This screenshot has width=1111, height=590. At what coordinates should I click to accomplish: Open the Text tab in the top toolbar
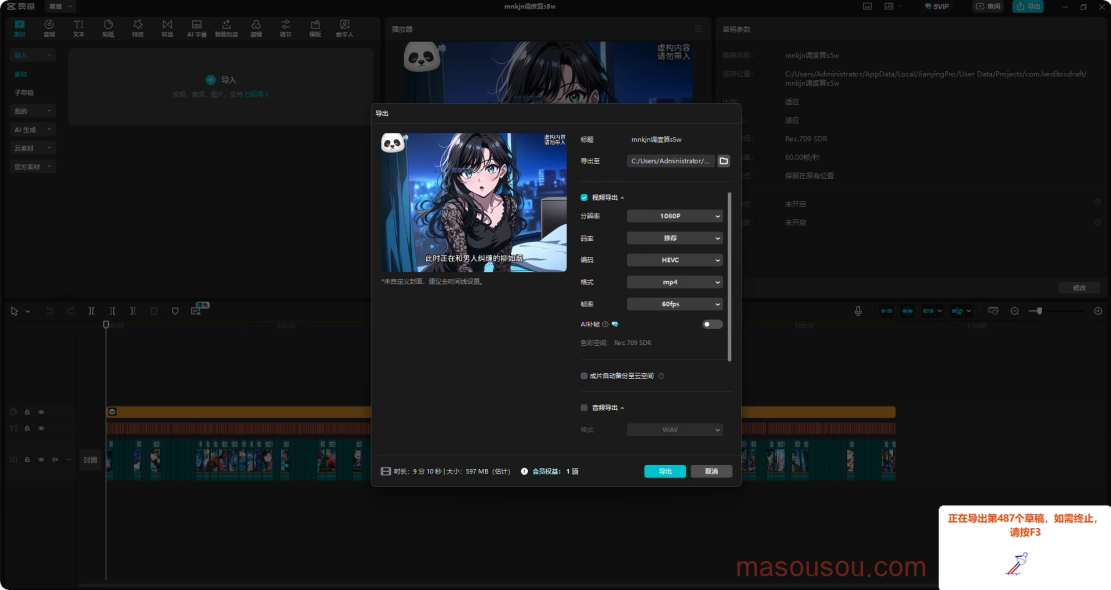click(x=79, y=28)
